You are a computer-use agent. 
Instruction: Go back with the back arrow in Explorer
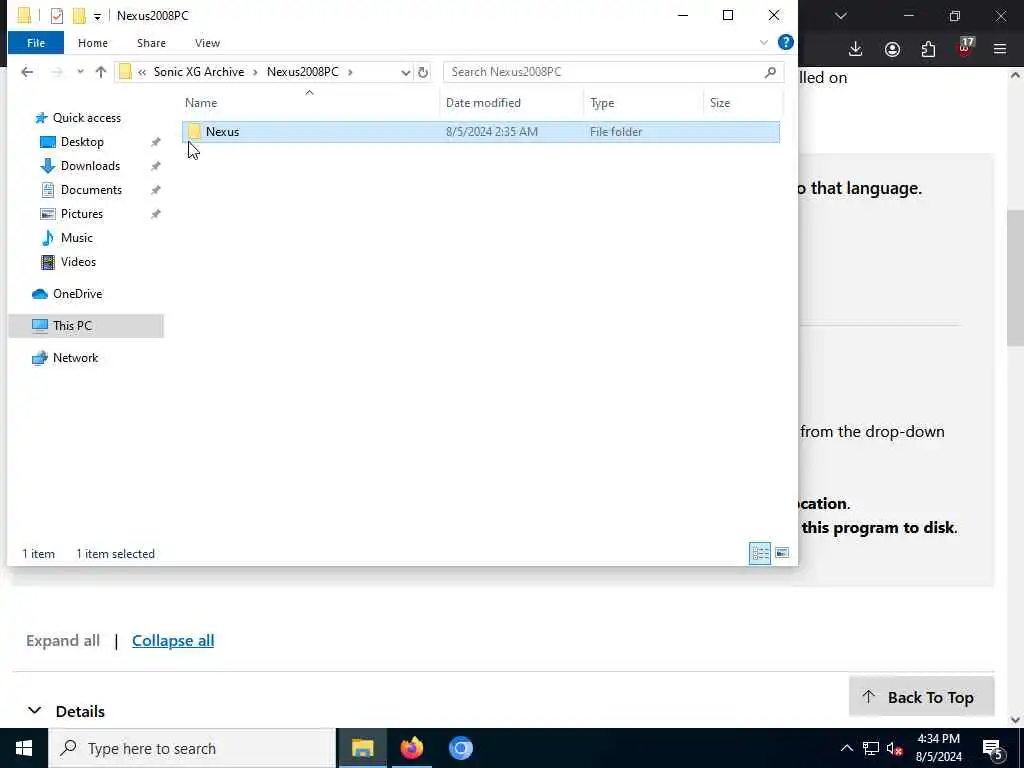[x=27, y=72]
